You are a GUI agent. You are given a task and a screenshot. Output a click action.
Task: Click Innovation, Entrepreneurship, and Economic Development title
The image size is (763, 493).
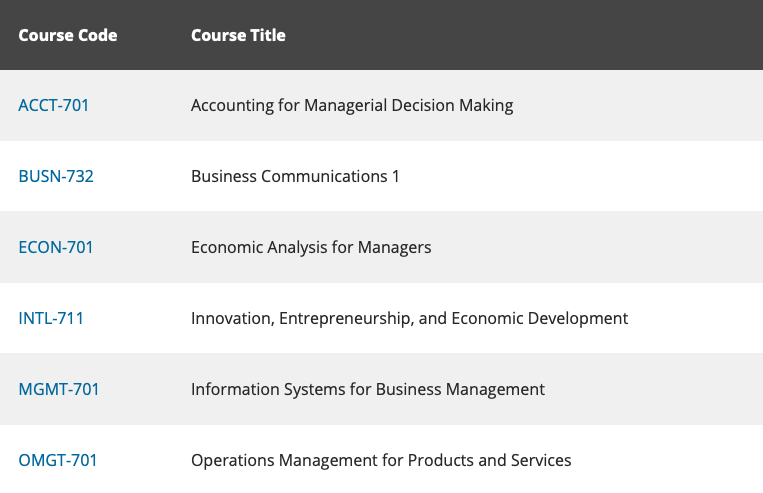pyautogui.click(x=409, y=318)
